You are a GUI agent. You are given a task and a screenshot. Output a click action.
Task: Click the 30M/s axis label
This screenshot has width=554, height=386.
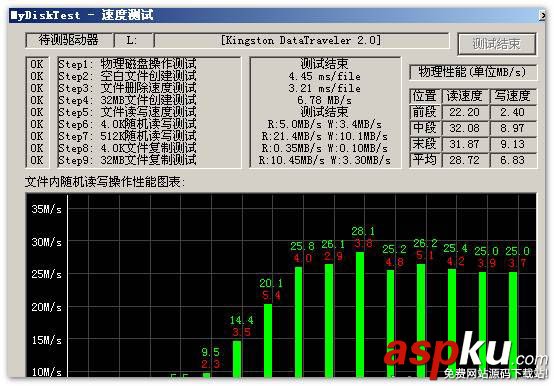pyautogui.click(x=46, y=242)
